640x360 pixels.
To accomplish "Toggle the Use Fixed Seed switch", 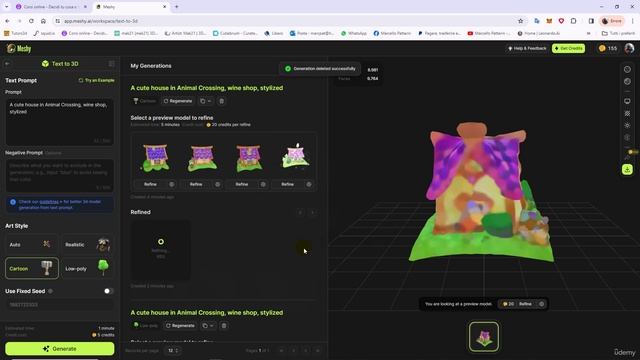I will tap(108, 291).
